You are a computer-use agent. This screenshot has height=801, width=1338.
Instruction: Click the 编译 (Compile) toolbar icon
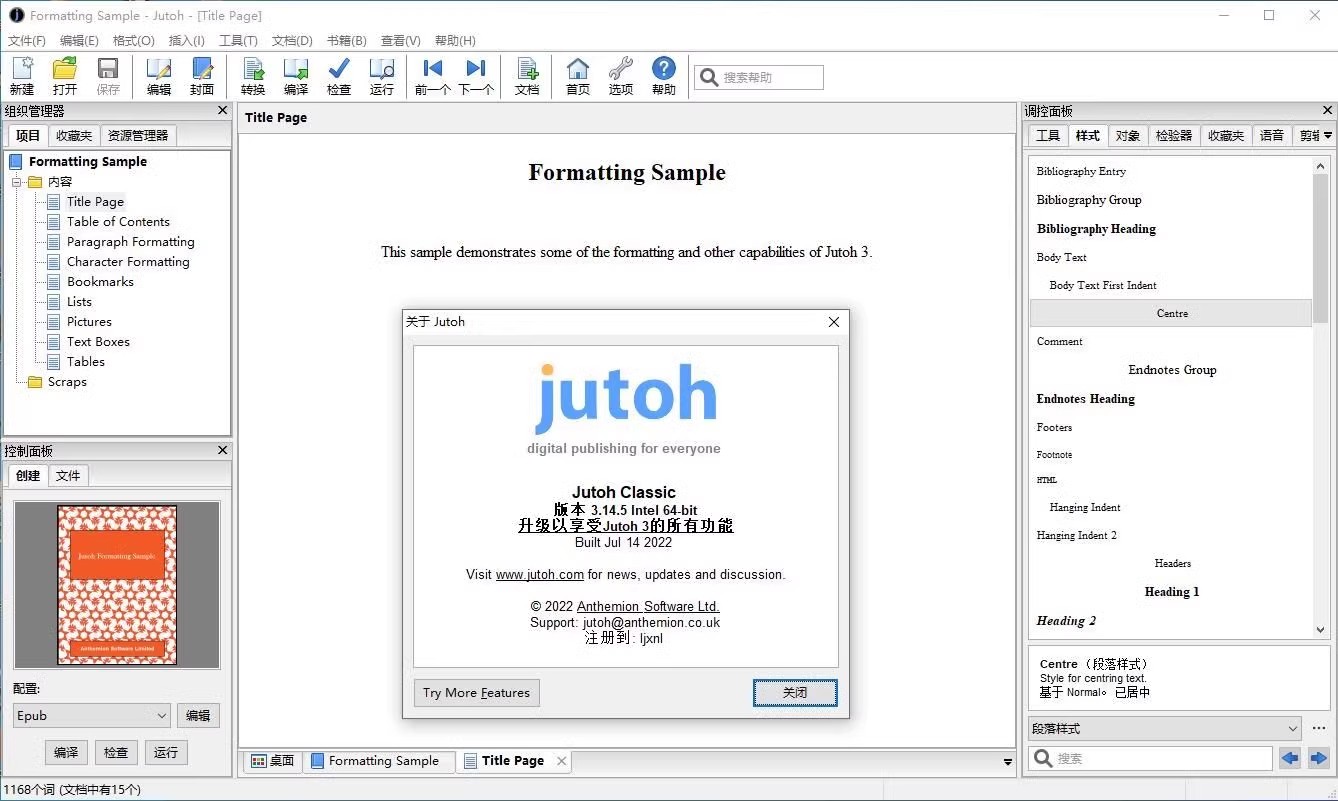[296, 76]
